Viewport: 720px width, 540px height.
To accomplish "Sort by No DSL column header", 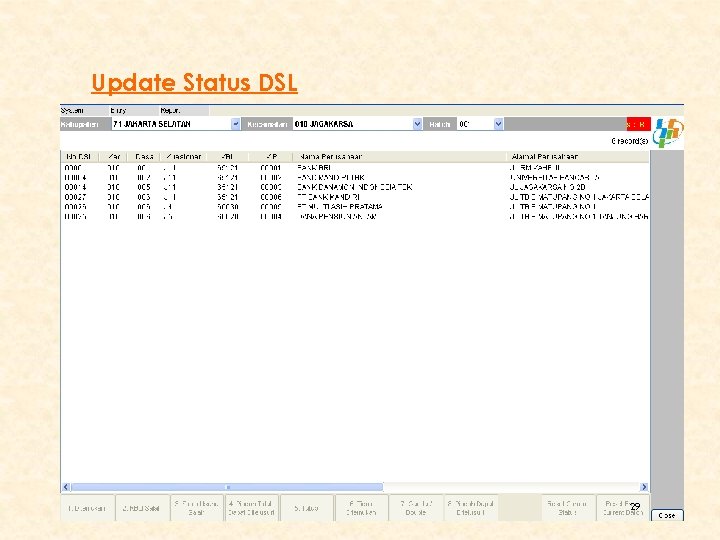I will [x=79, y=157].
